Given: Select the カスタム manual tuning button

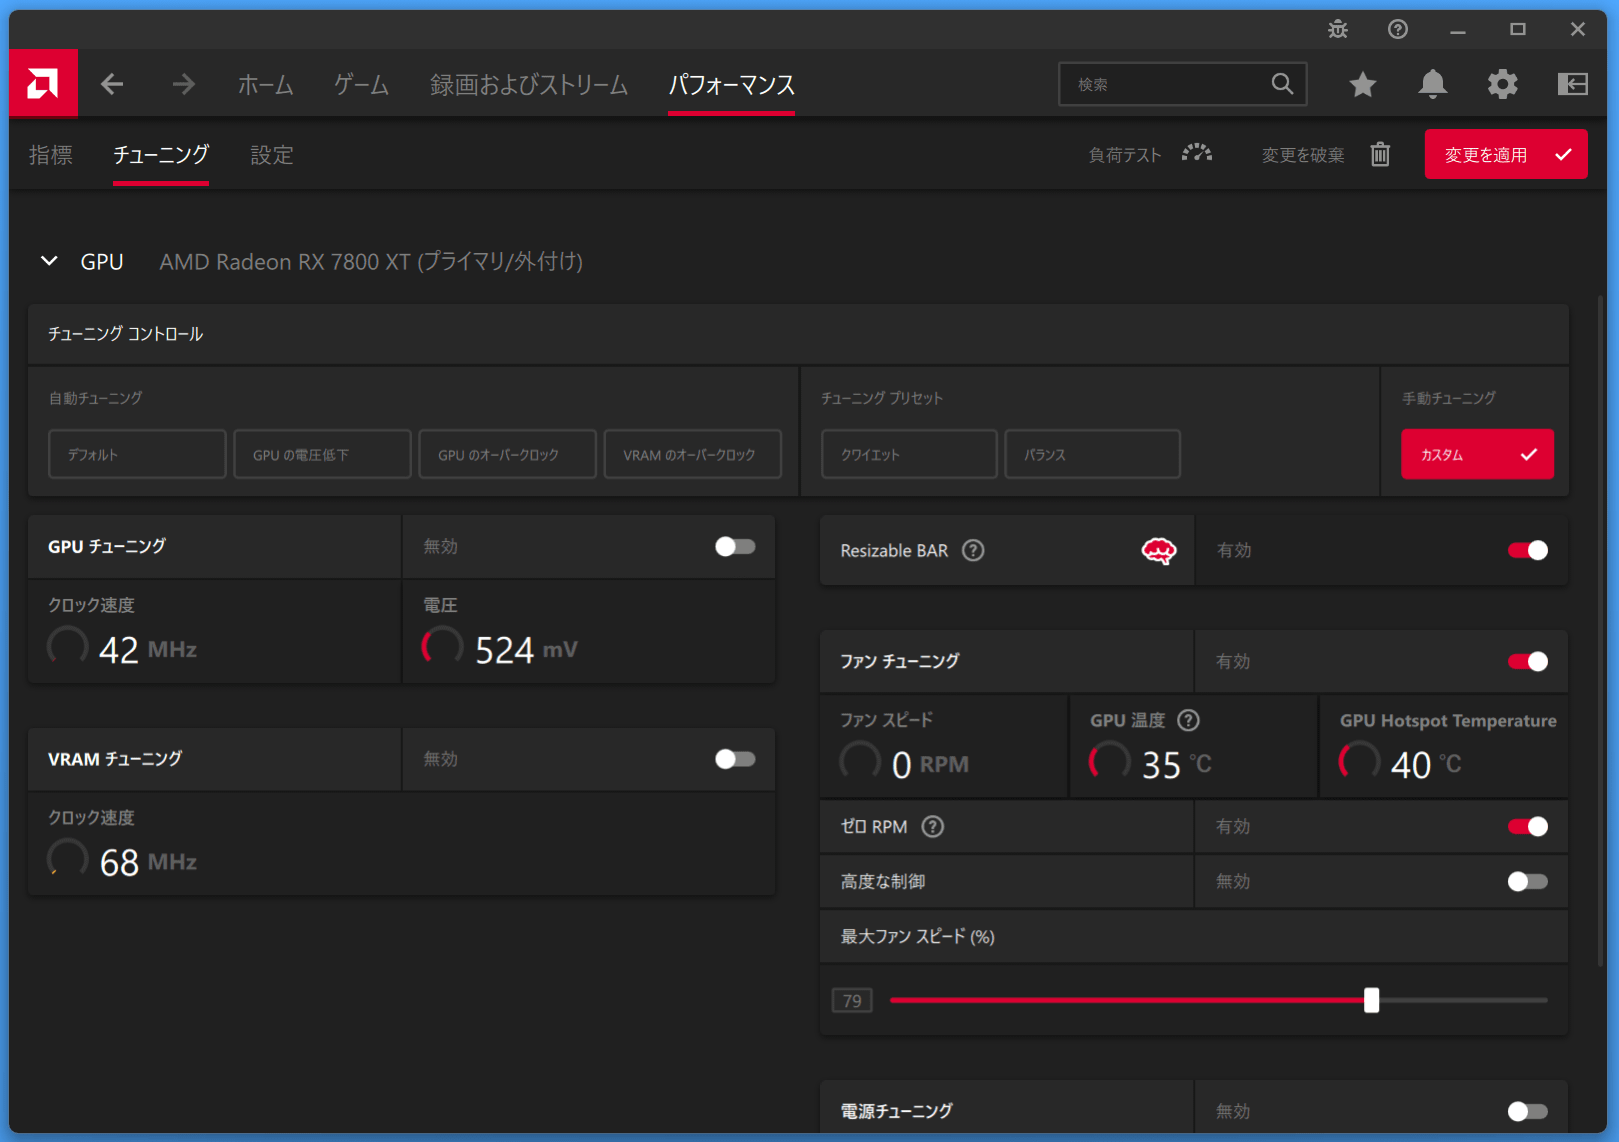Looking at the screenshot, I should point(1477,454).
